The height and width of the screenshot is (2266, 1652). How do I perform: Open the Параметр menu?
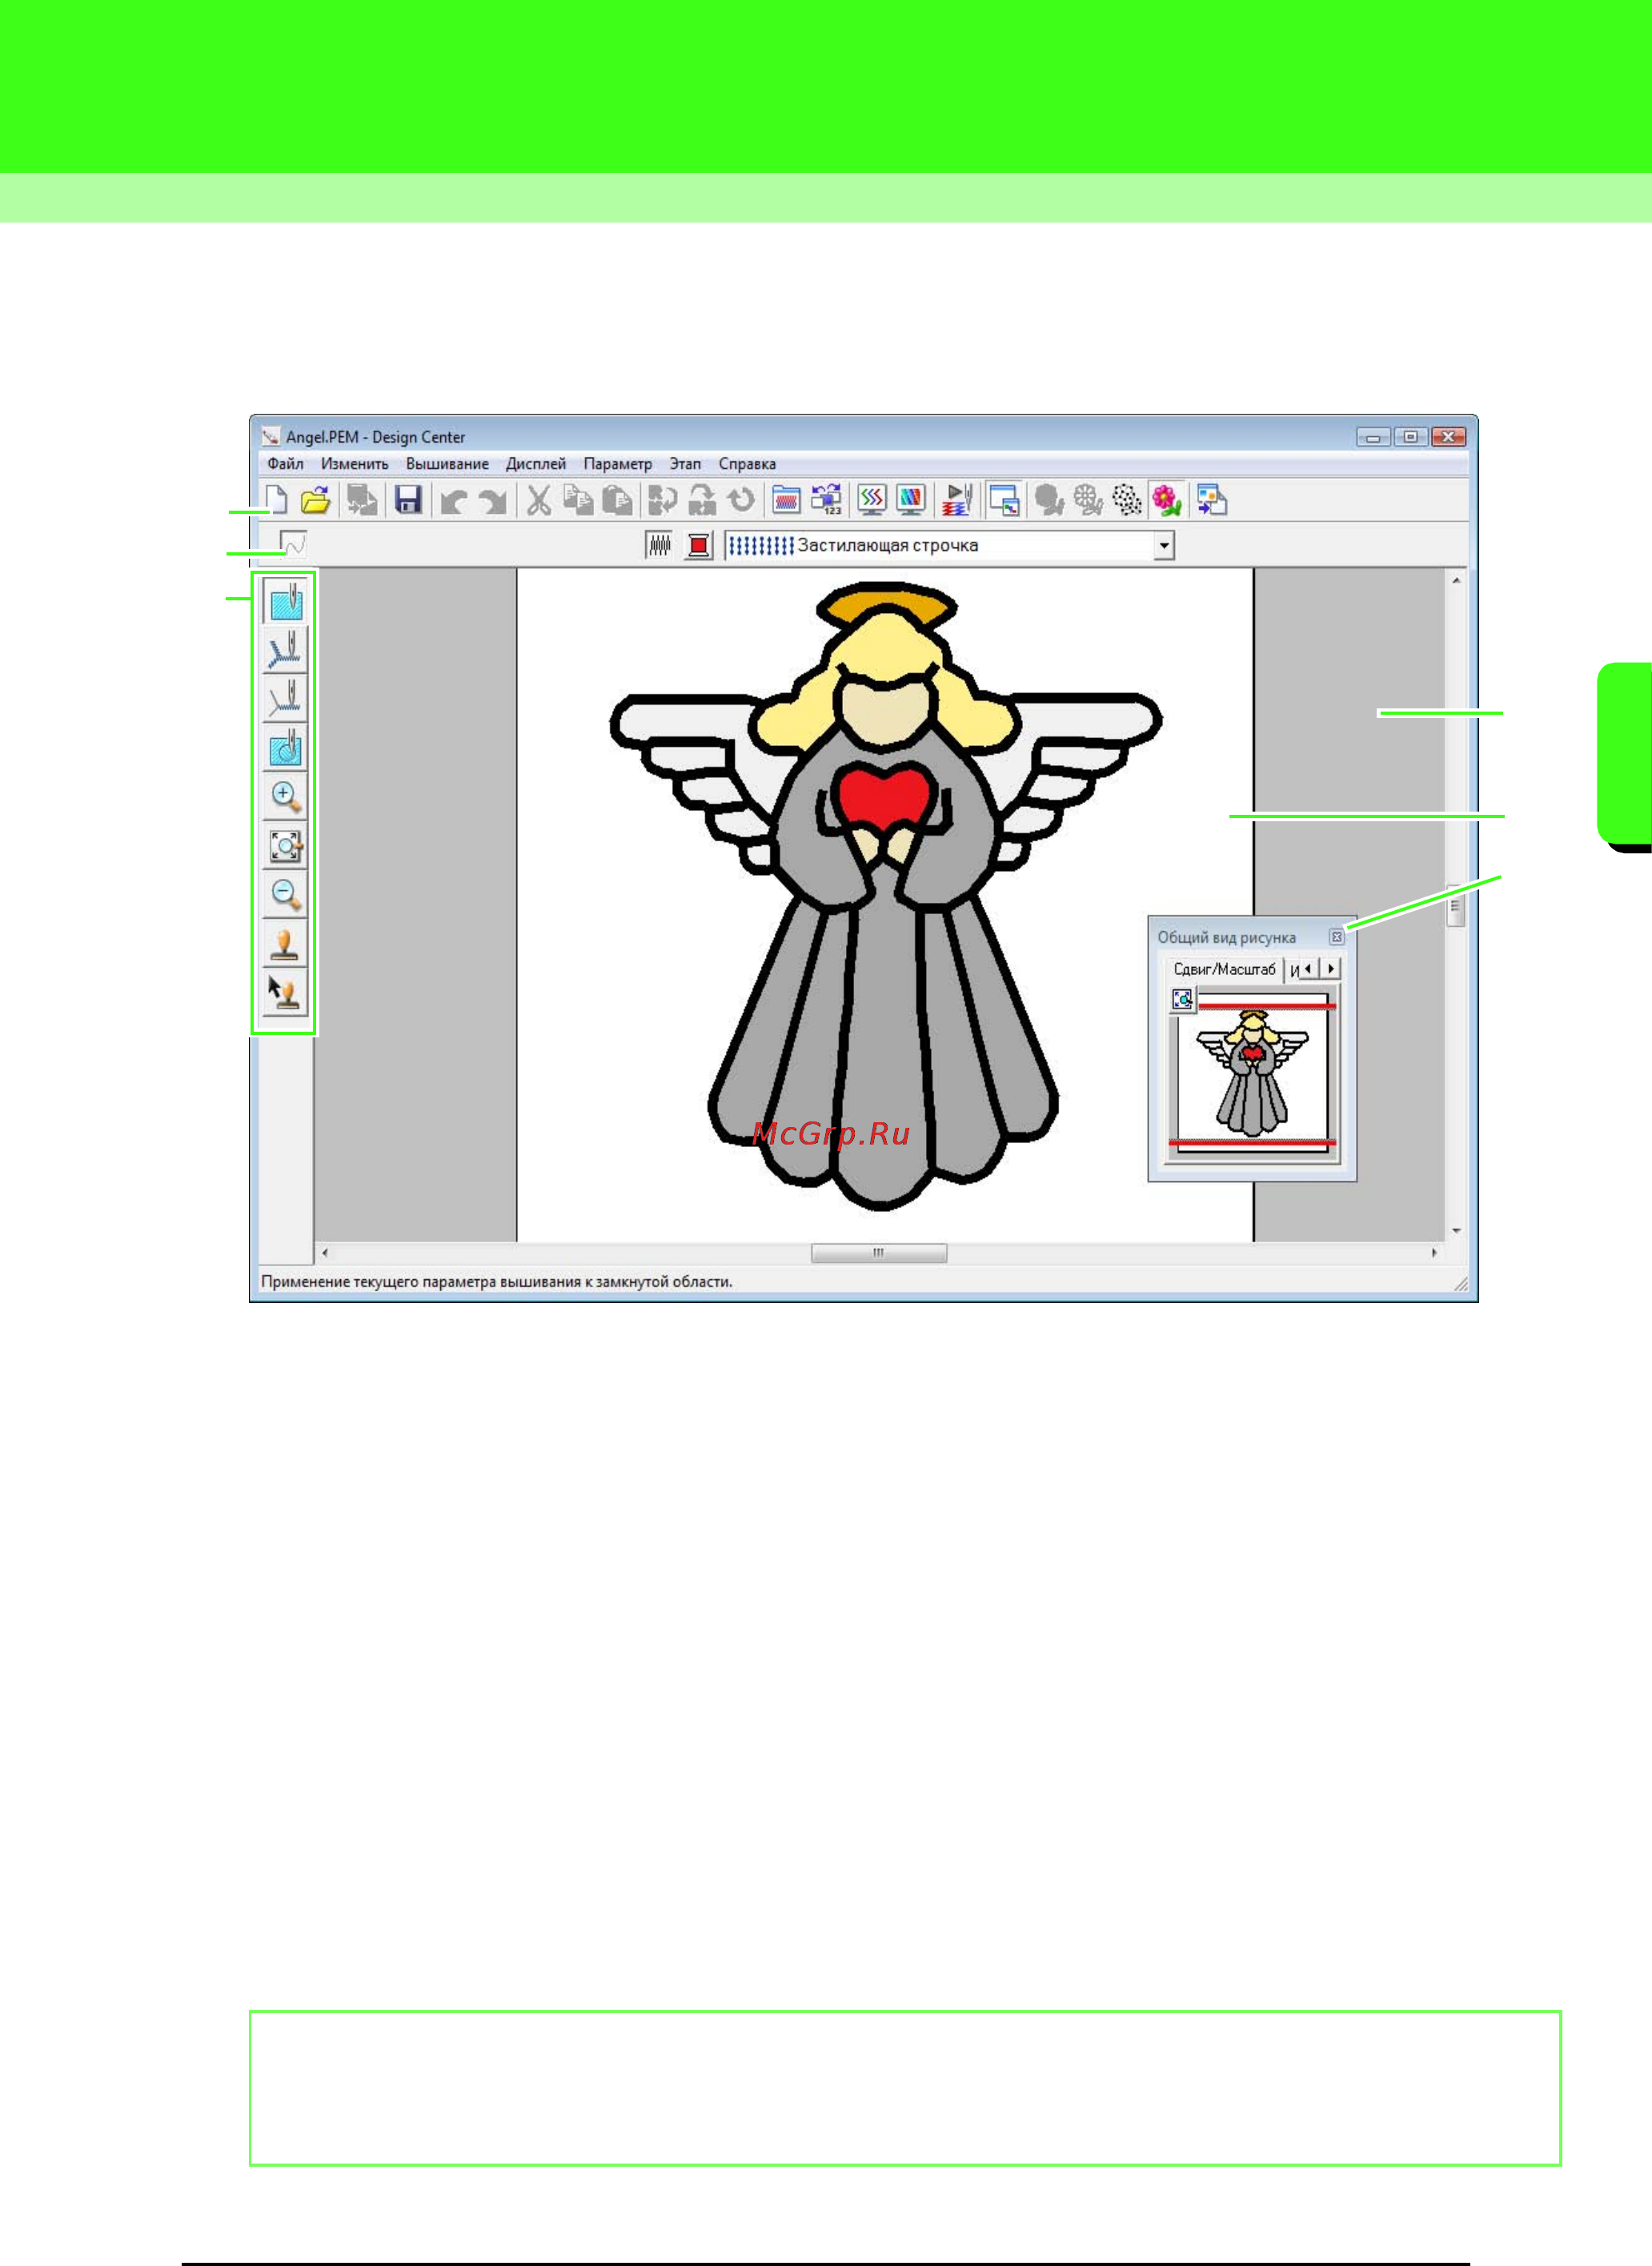tap(617, 464)
